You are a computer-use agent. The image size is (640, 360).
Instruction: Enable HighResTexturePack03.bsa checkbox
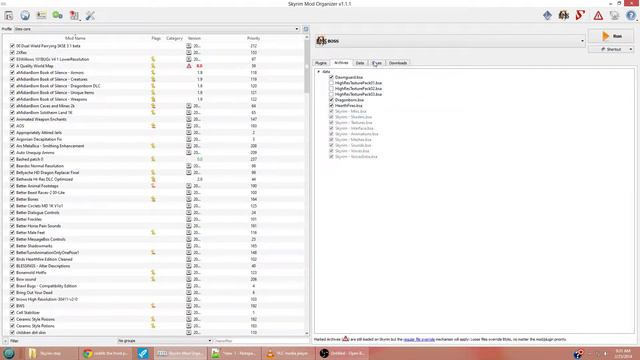[331, 94]
